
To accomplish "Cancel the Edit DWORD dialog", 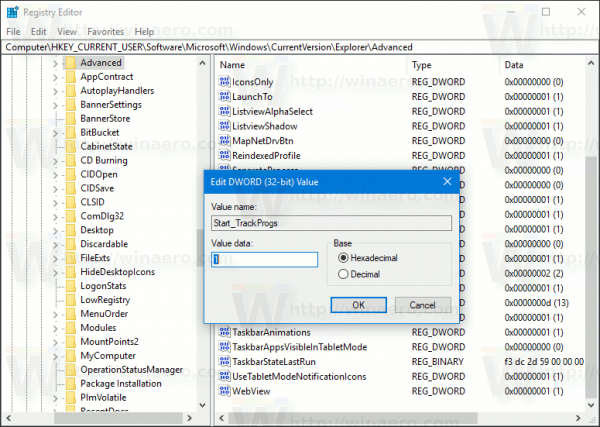I will (422, 305).
